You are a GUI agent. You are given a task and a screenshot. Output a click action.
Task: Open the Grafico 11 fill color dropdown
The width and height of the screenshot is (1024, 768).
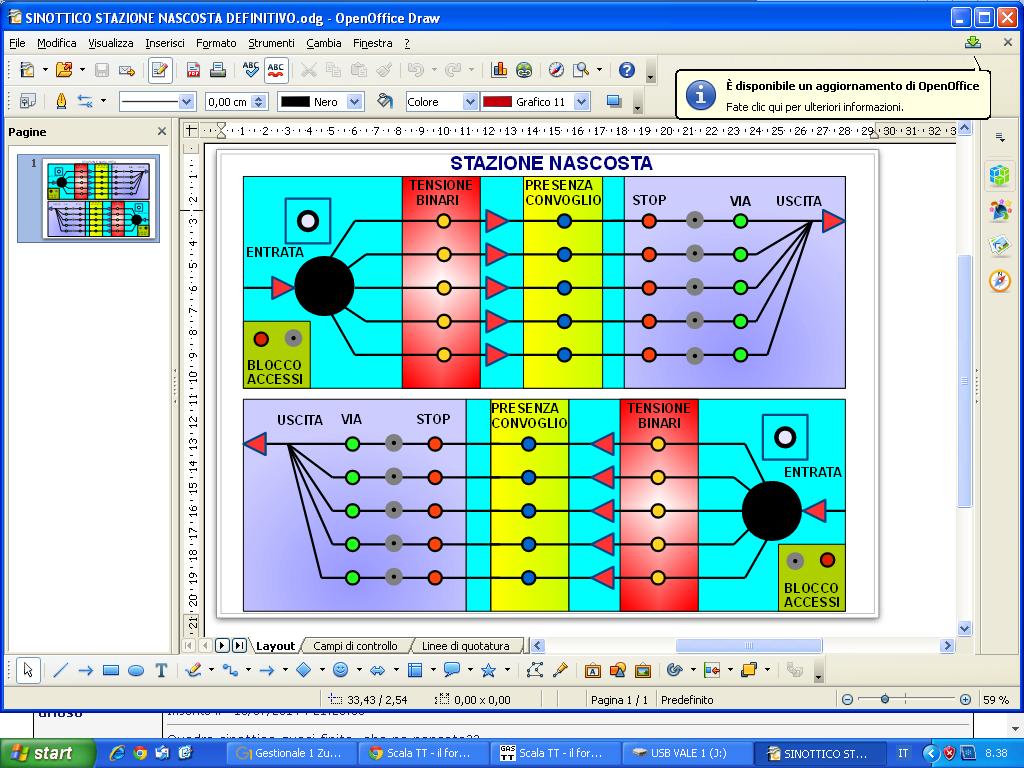pyautogui.click(x=582, y=102)
